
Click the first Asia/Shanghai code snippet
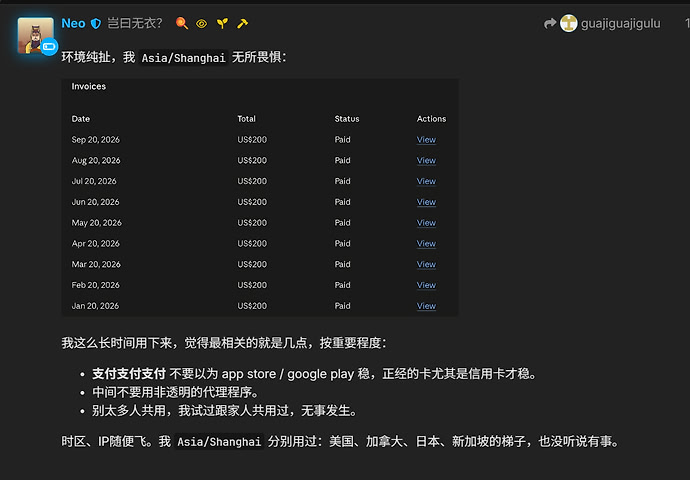[184, 58]
